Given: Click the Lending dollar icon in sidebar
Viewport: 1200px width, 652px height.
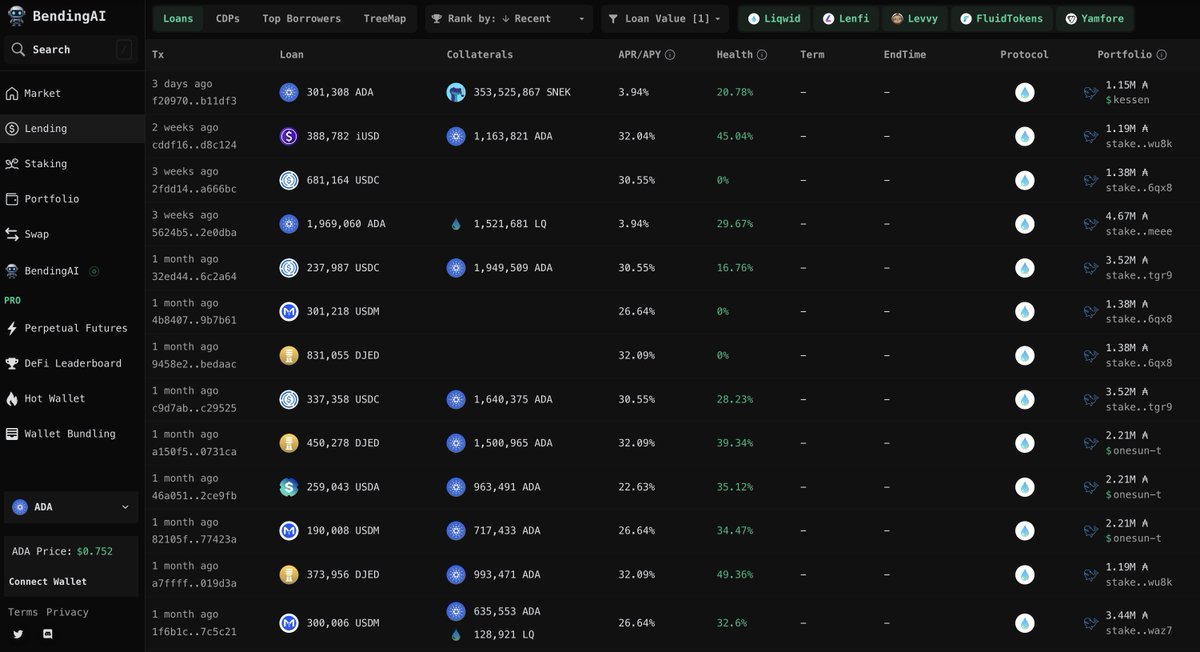Looking at the screenshot, I should click(x=12, y=128).
